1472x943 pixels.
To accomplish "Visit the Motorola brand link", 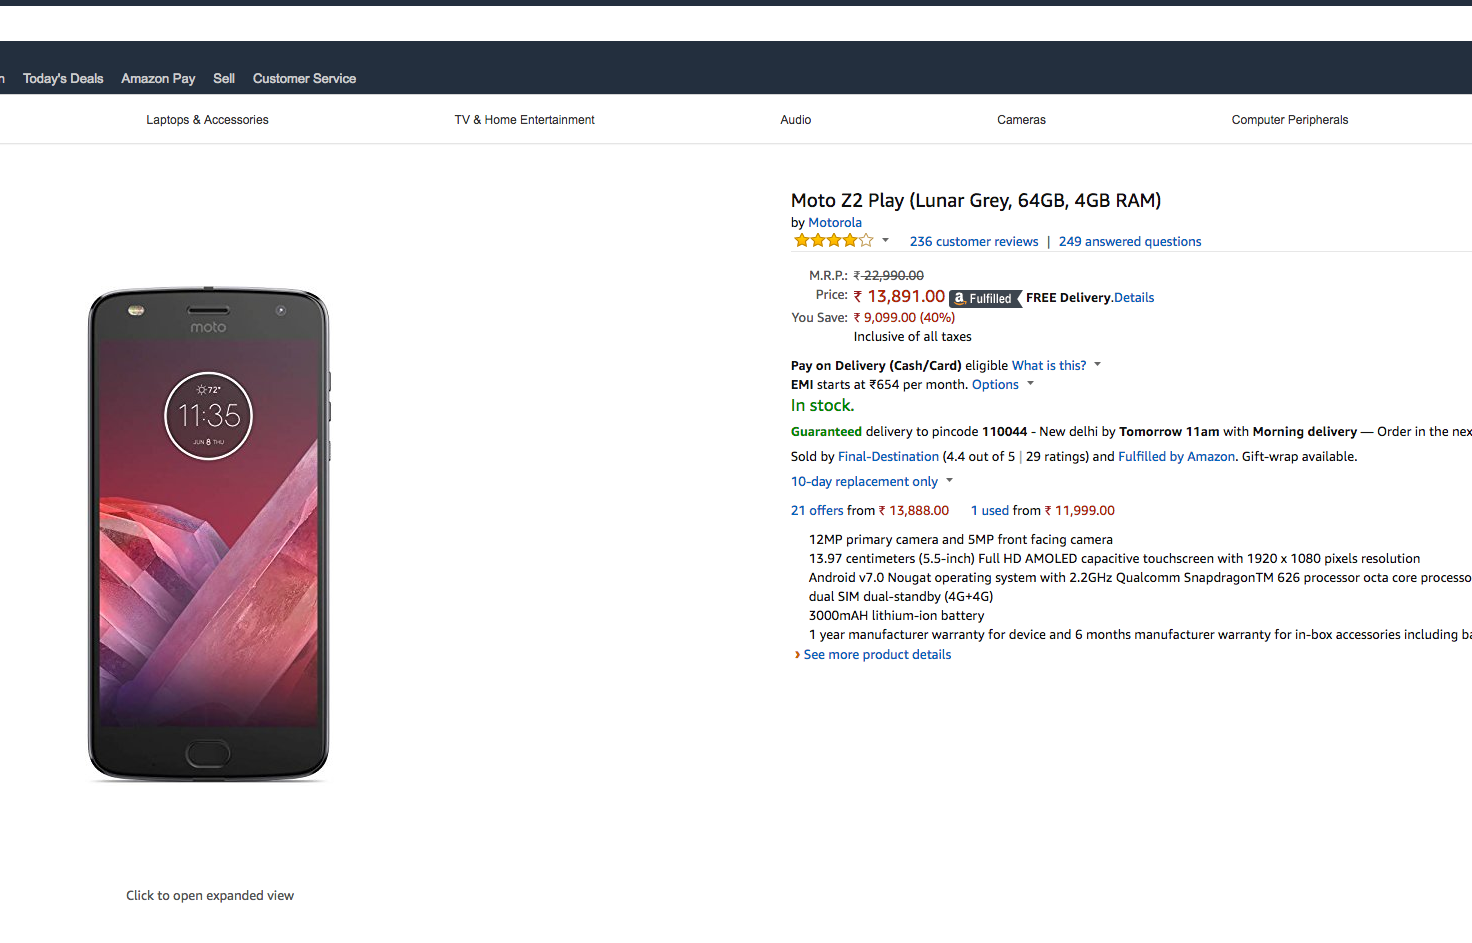I will point(835,223).
